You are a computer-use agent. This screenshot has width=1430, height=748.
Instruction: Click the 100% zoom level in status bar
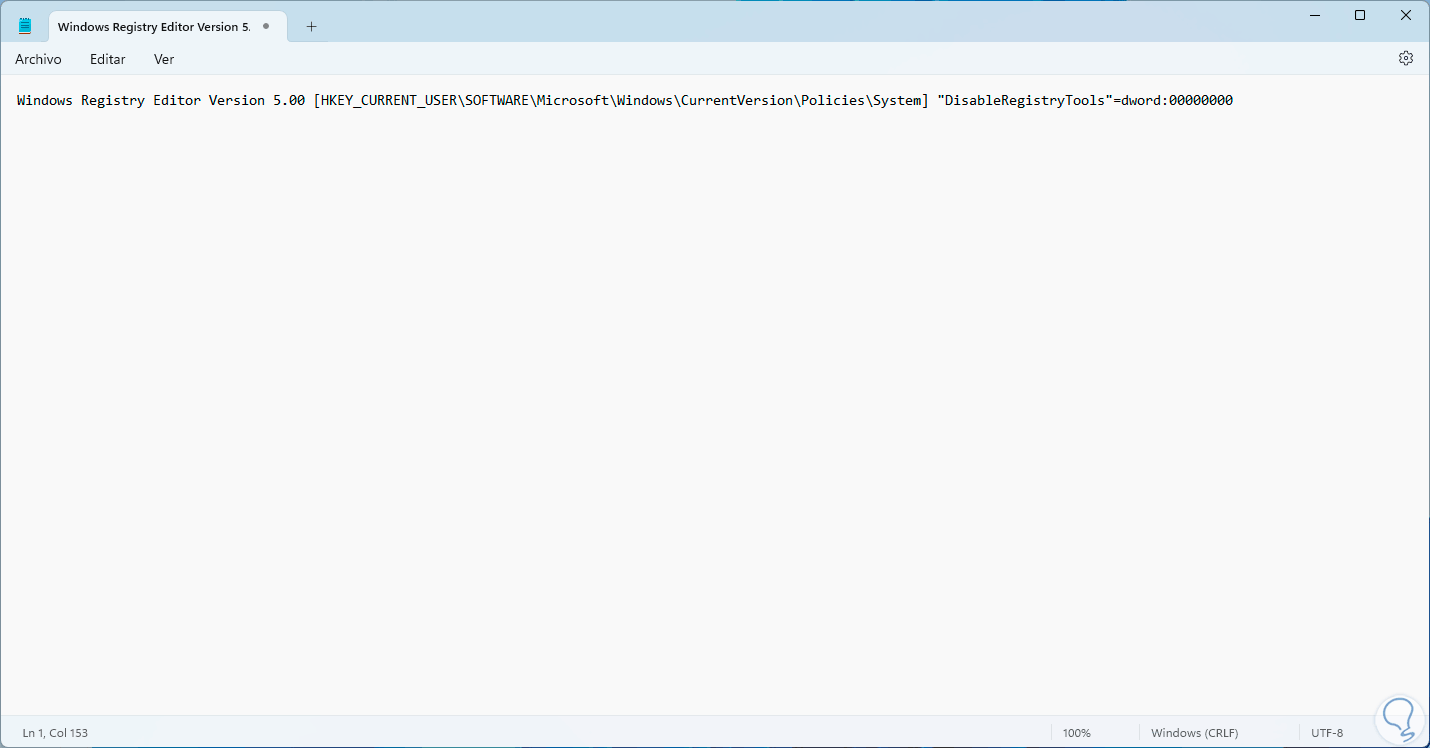[x=1077, y=733]
